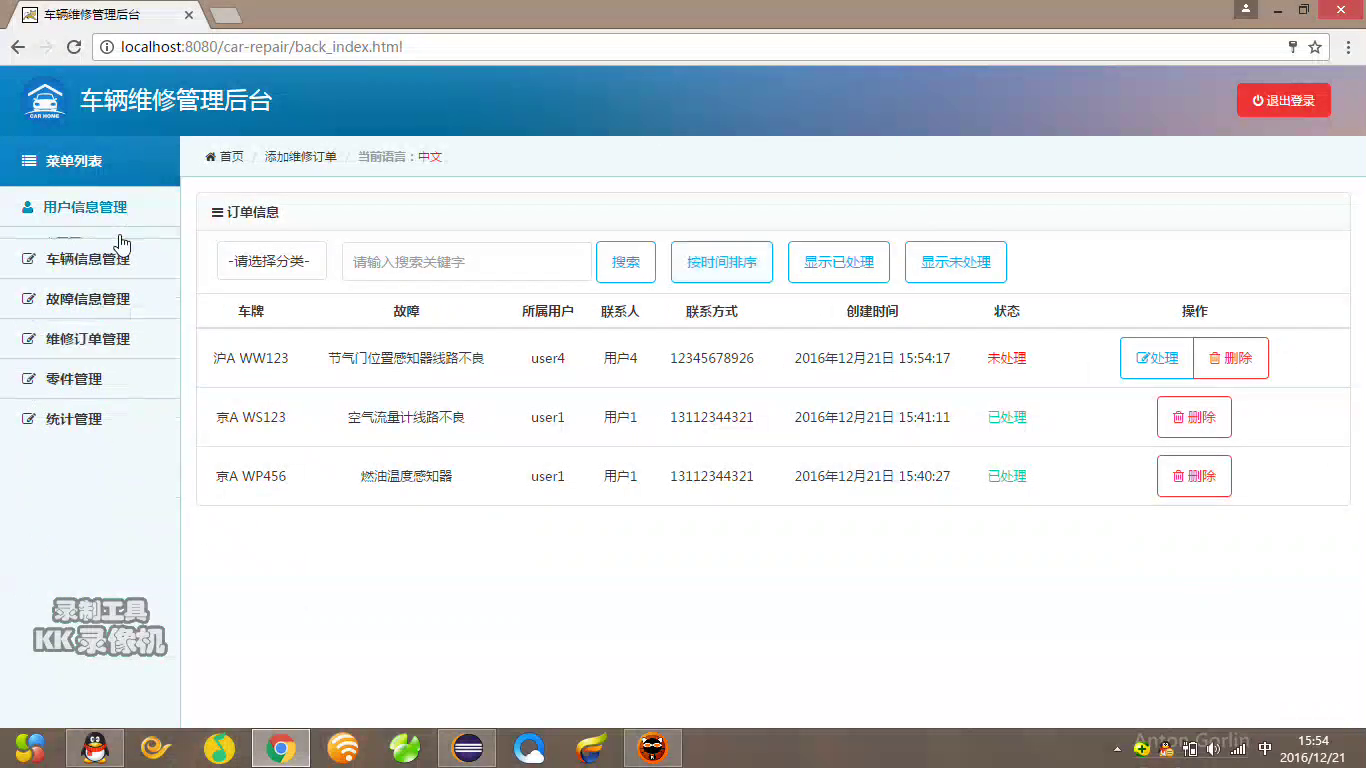The width and height of the screenshot is (1366, 768).
Task: Reload the page with refresh icon
Action: tap(73, 47)
